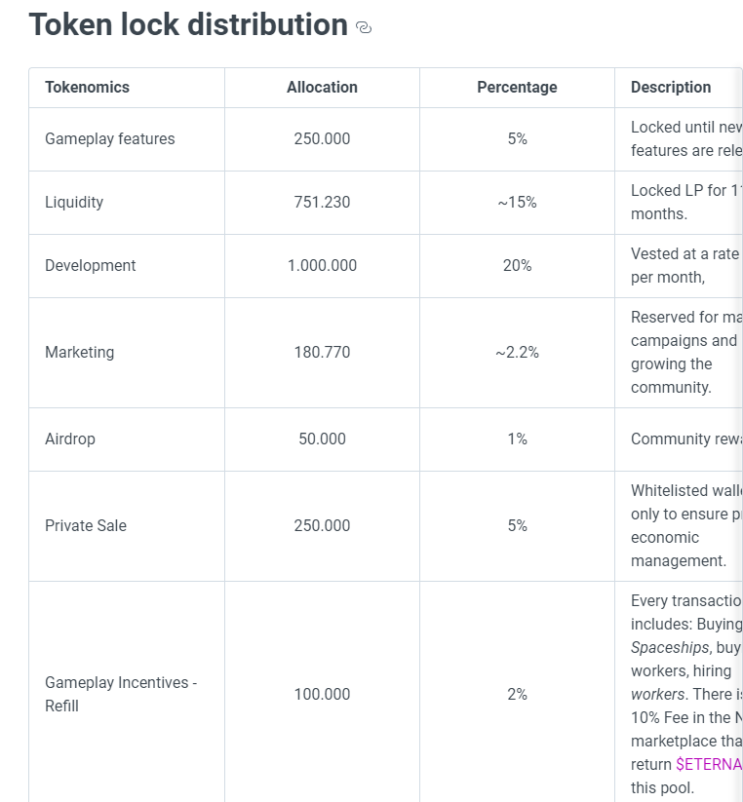
Task: Click the ~15% percentage cell
Action: (x=517, y=202)
